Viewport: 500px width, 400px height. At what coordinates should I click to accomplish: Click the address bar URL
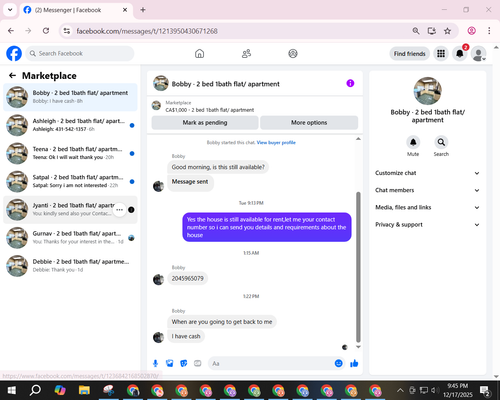click(147, 31)
